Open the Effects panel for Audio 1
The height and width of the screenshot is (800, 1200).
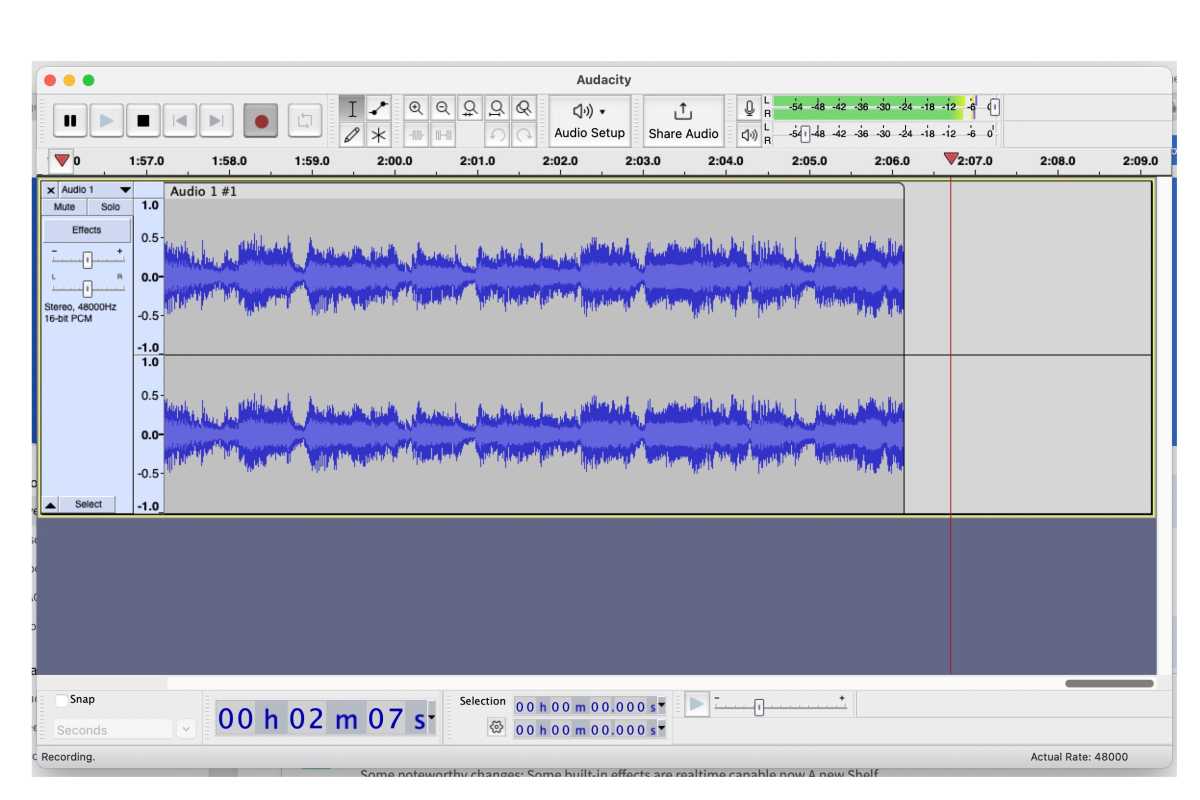[87, 230]
